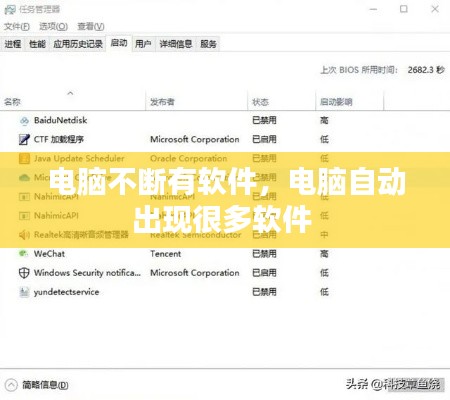
Task: Click the sort arrow above 名称 column
Action: [70, 93]
